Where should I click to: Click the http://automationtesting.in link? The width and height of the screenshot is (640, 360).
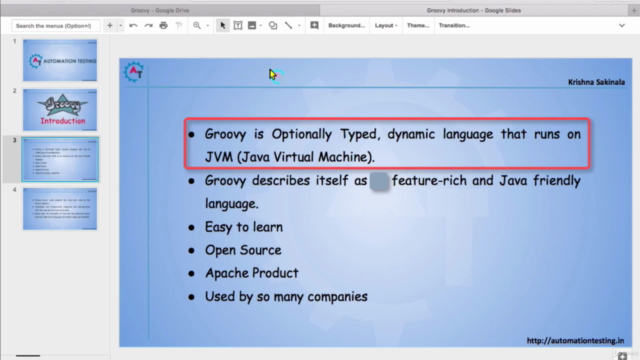click(x=575, y=340)
